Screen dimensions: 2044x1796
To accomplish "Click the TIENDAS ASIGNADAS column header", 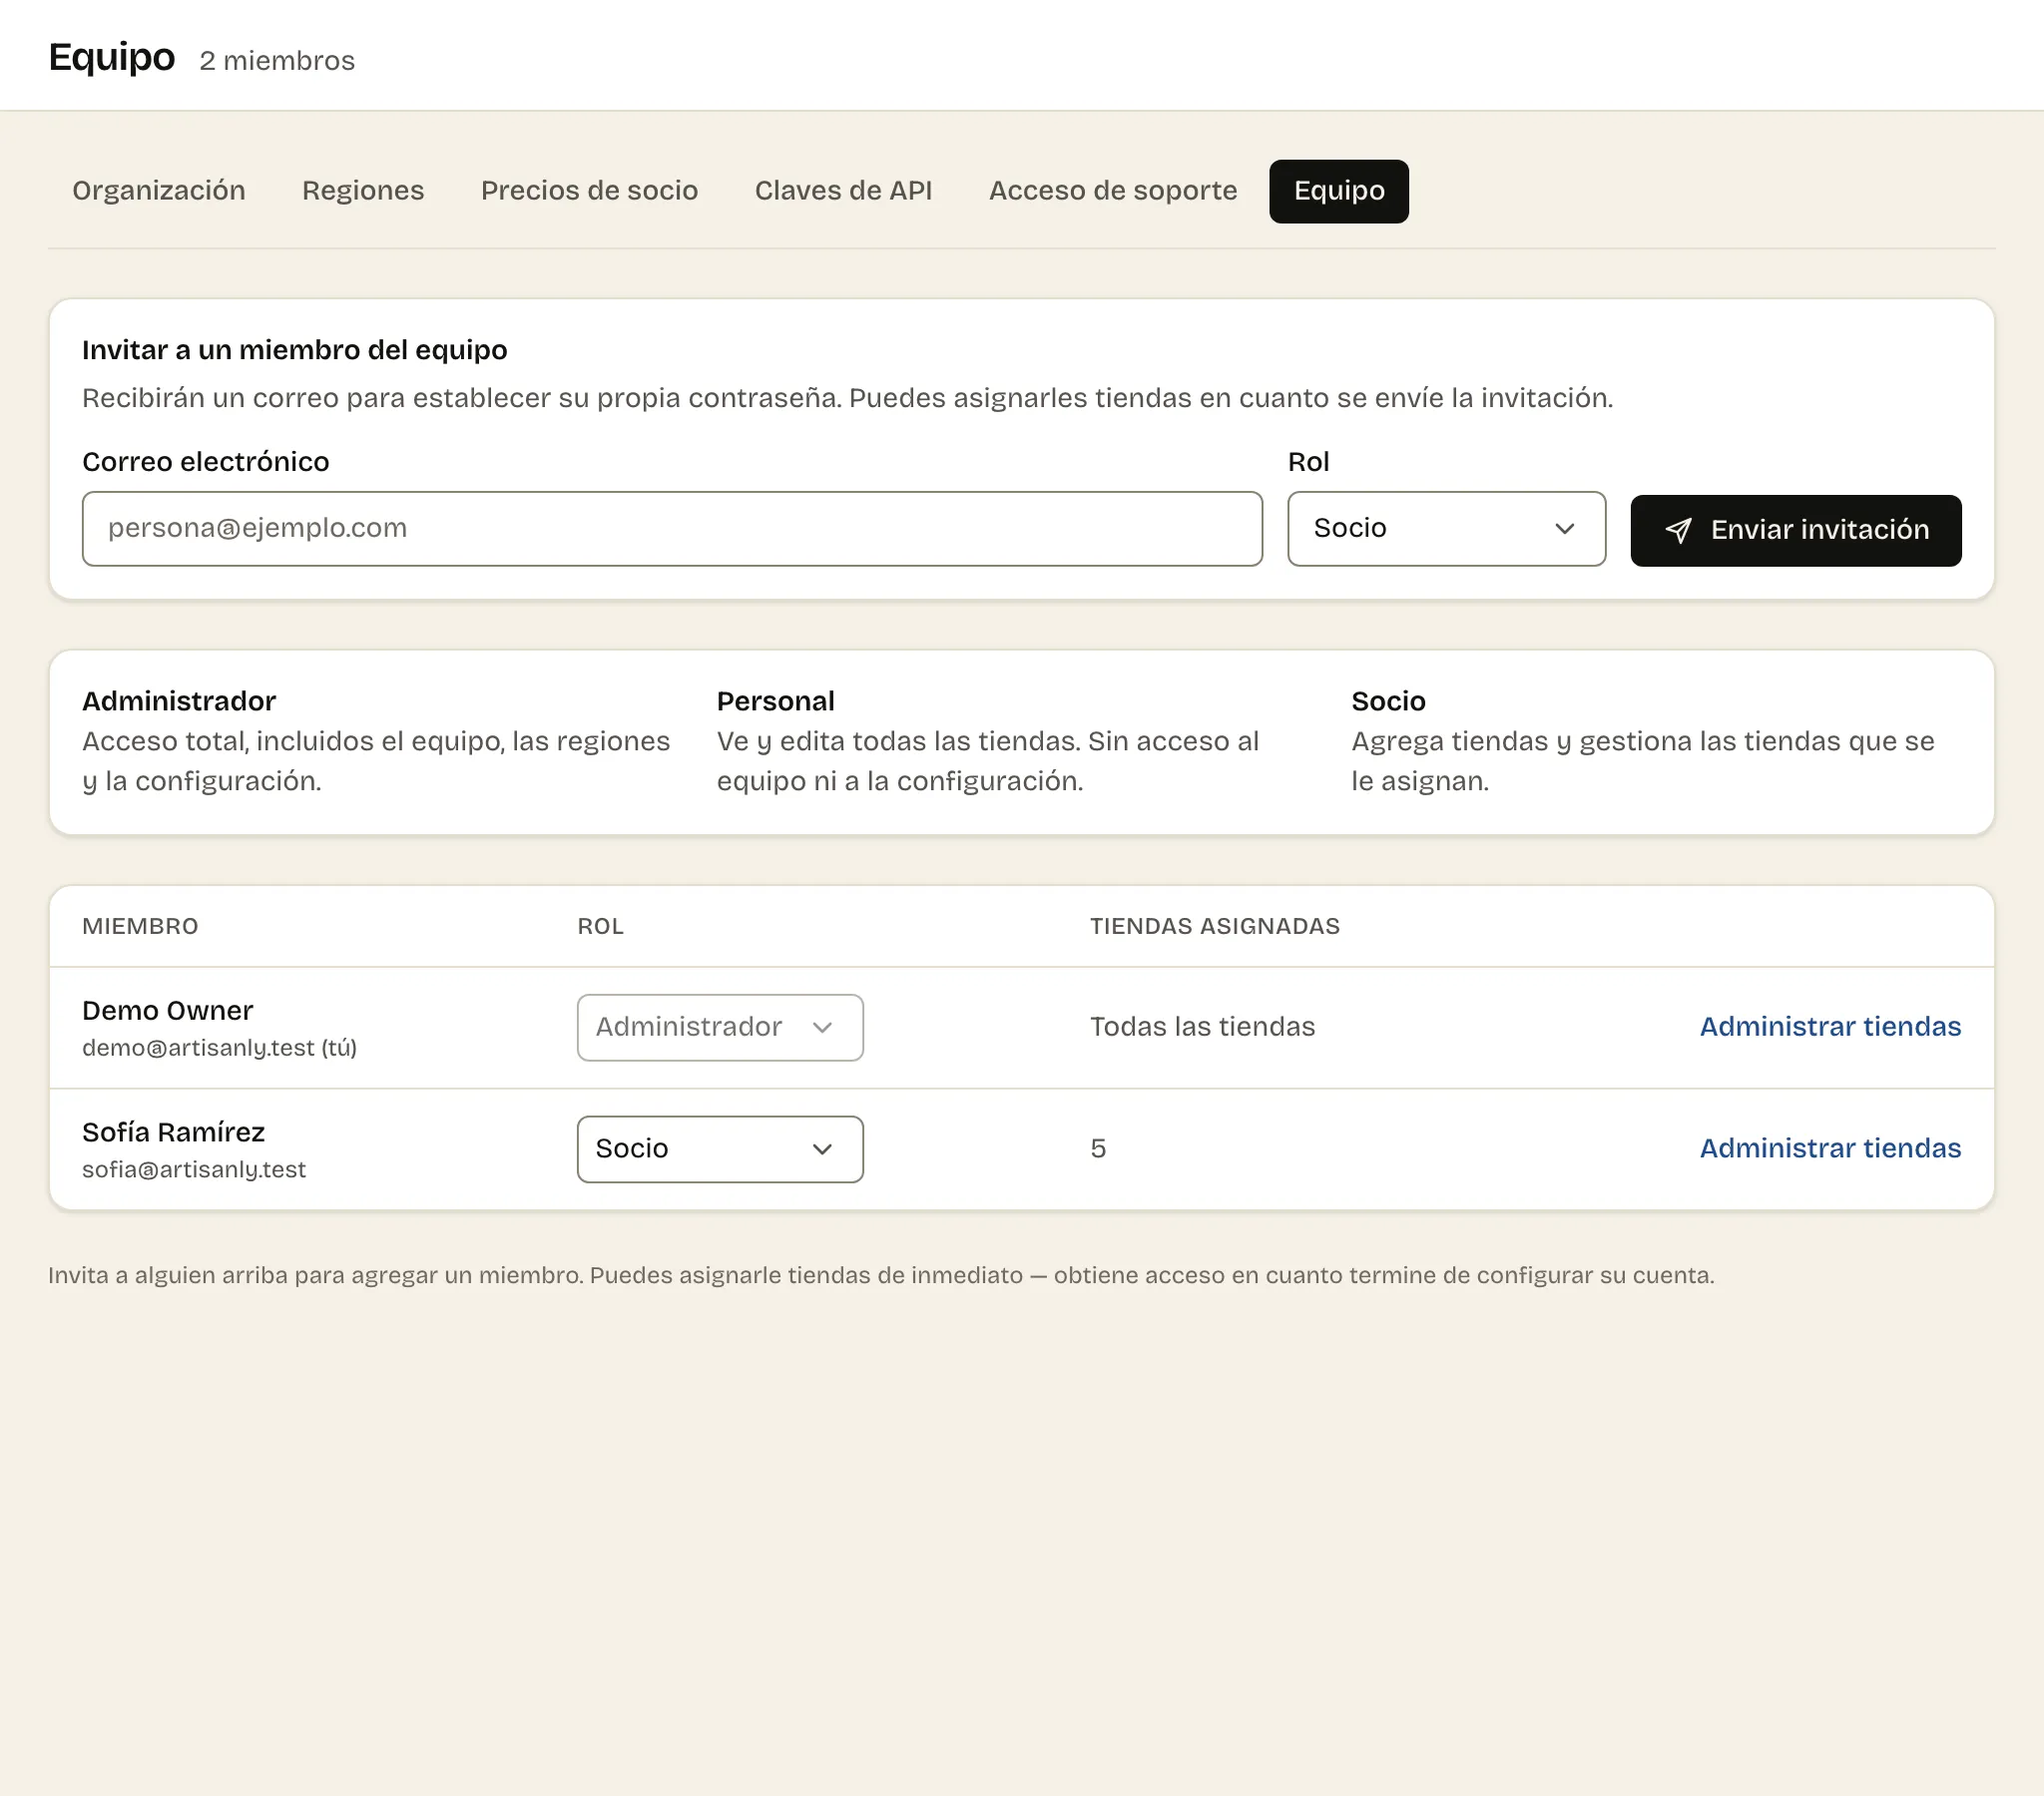I will pos(1214,926).
